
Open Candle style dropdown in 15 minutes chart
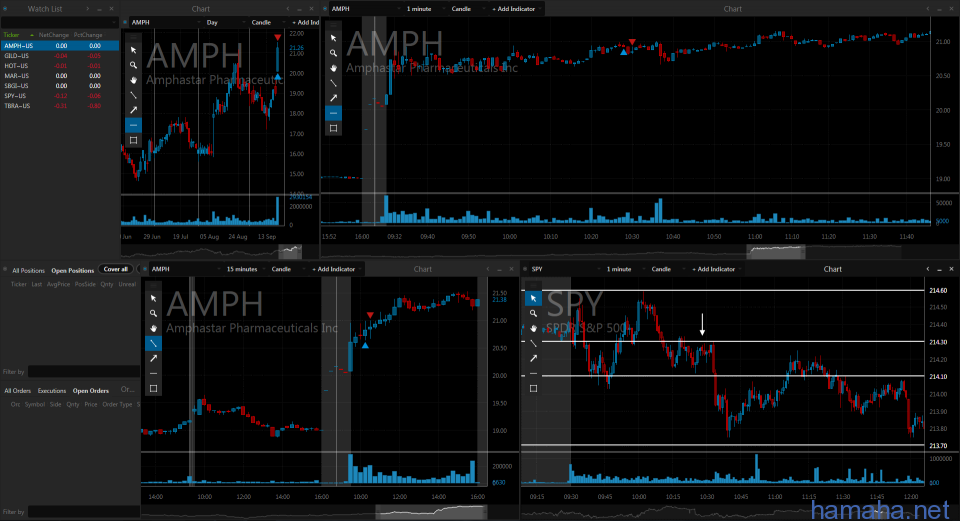tap(287, 269)
